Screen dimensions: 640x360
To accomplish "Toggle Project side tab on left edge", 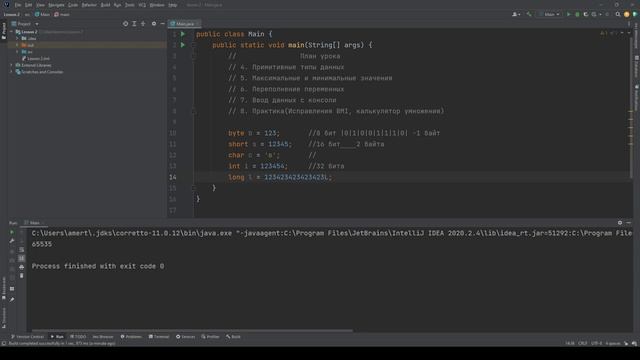I will (4, 31).
